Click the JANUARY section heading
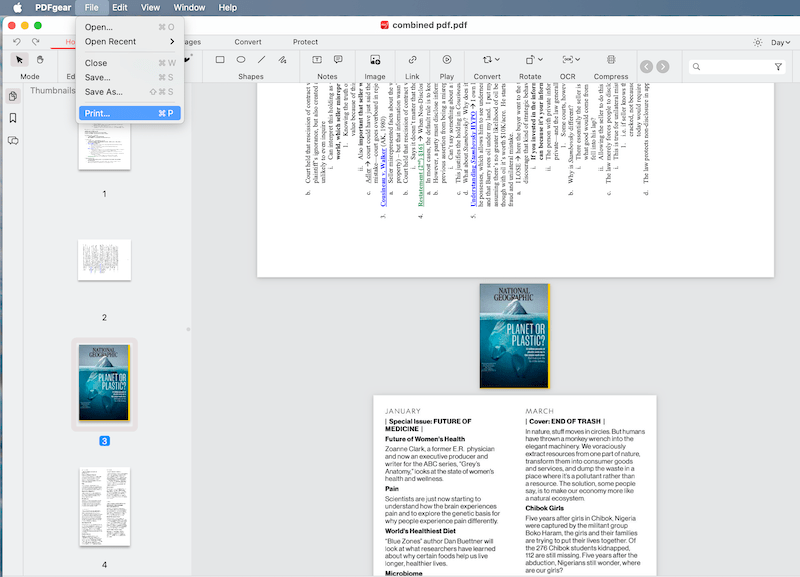This screenshot has width=800, height=577. point(403,411)
